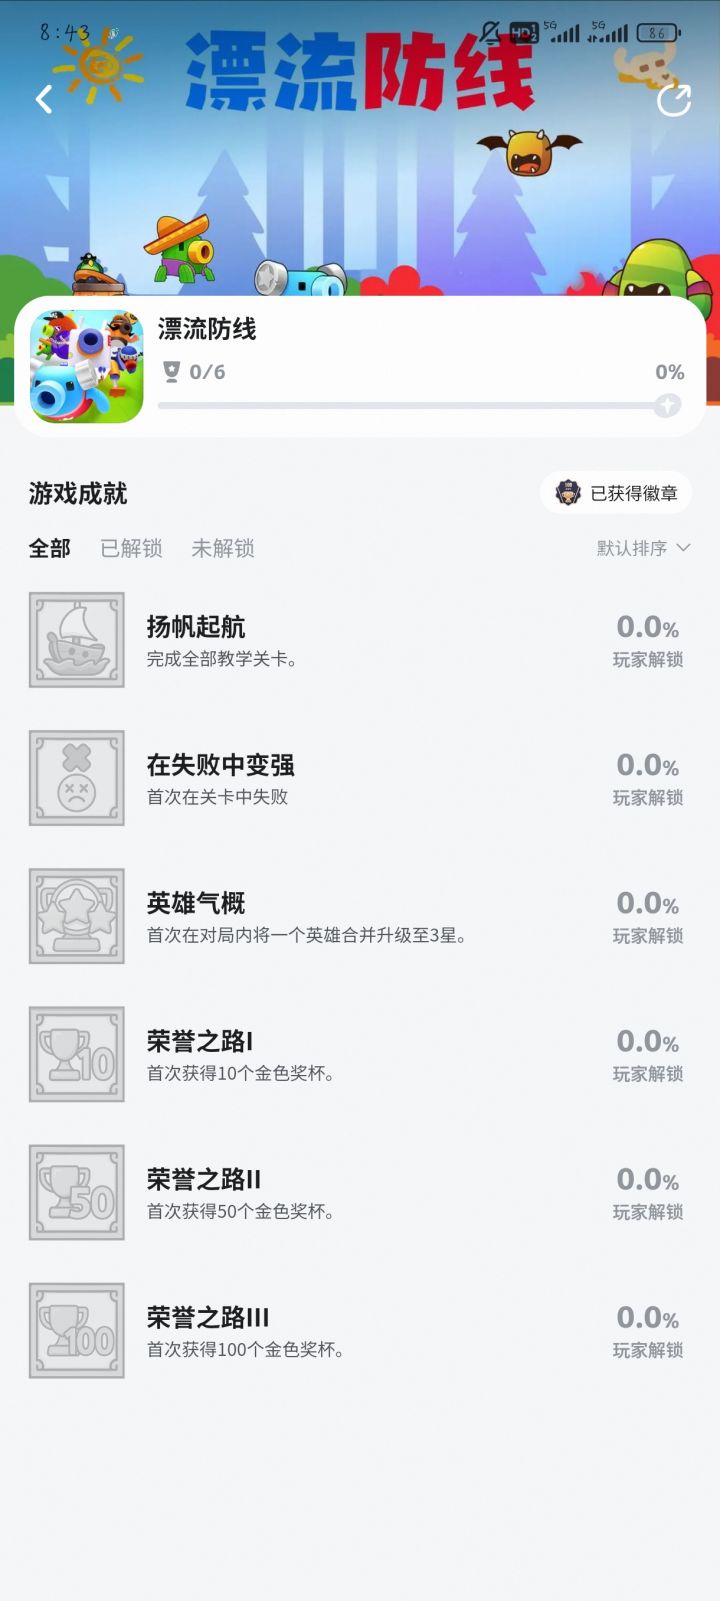Tap the star marker at progress bar end

(667, 405)
